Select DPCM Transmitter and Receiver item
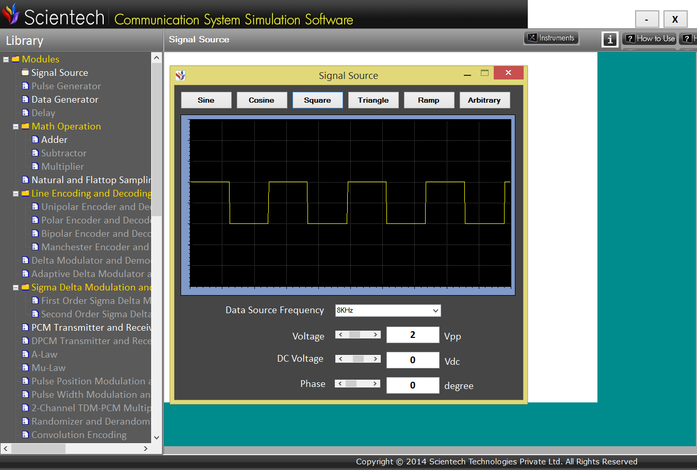The image size is (697, 470). pos(91,341)
